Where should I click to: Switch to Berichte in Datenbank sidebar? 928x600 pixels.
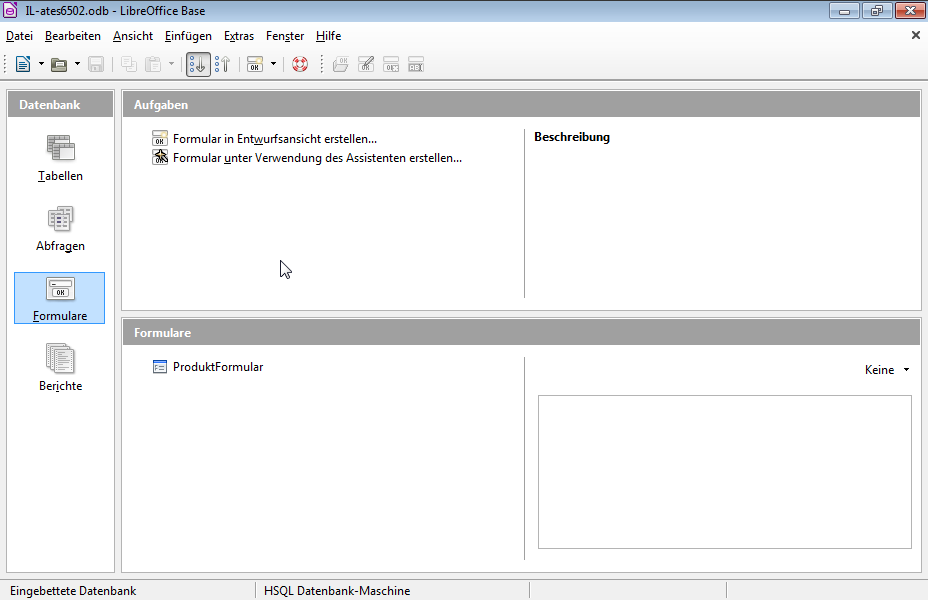tap(60, 368)
